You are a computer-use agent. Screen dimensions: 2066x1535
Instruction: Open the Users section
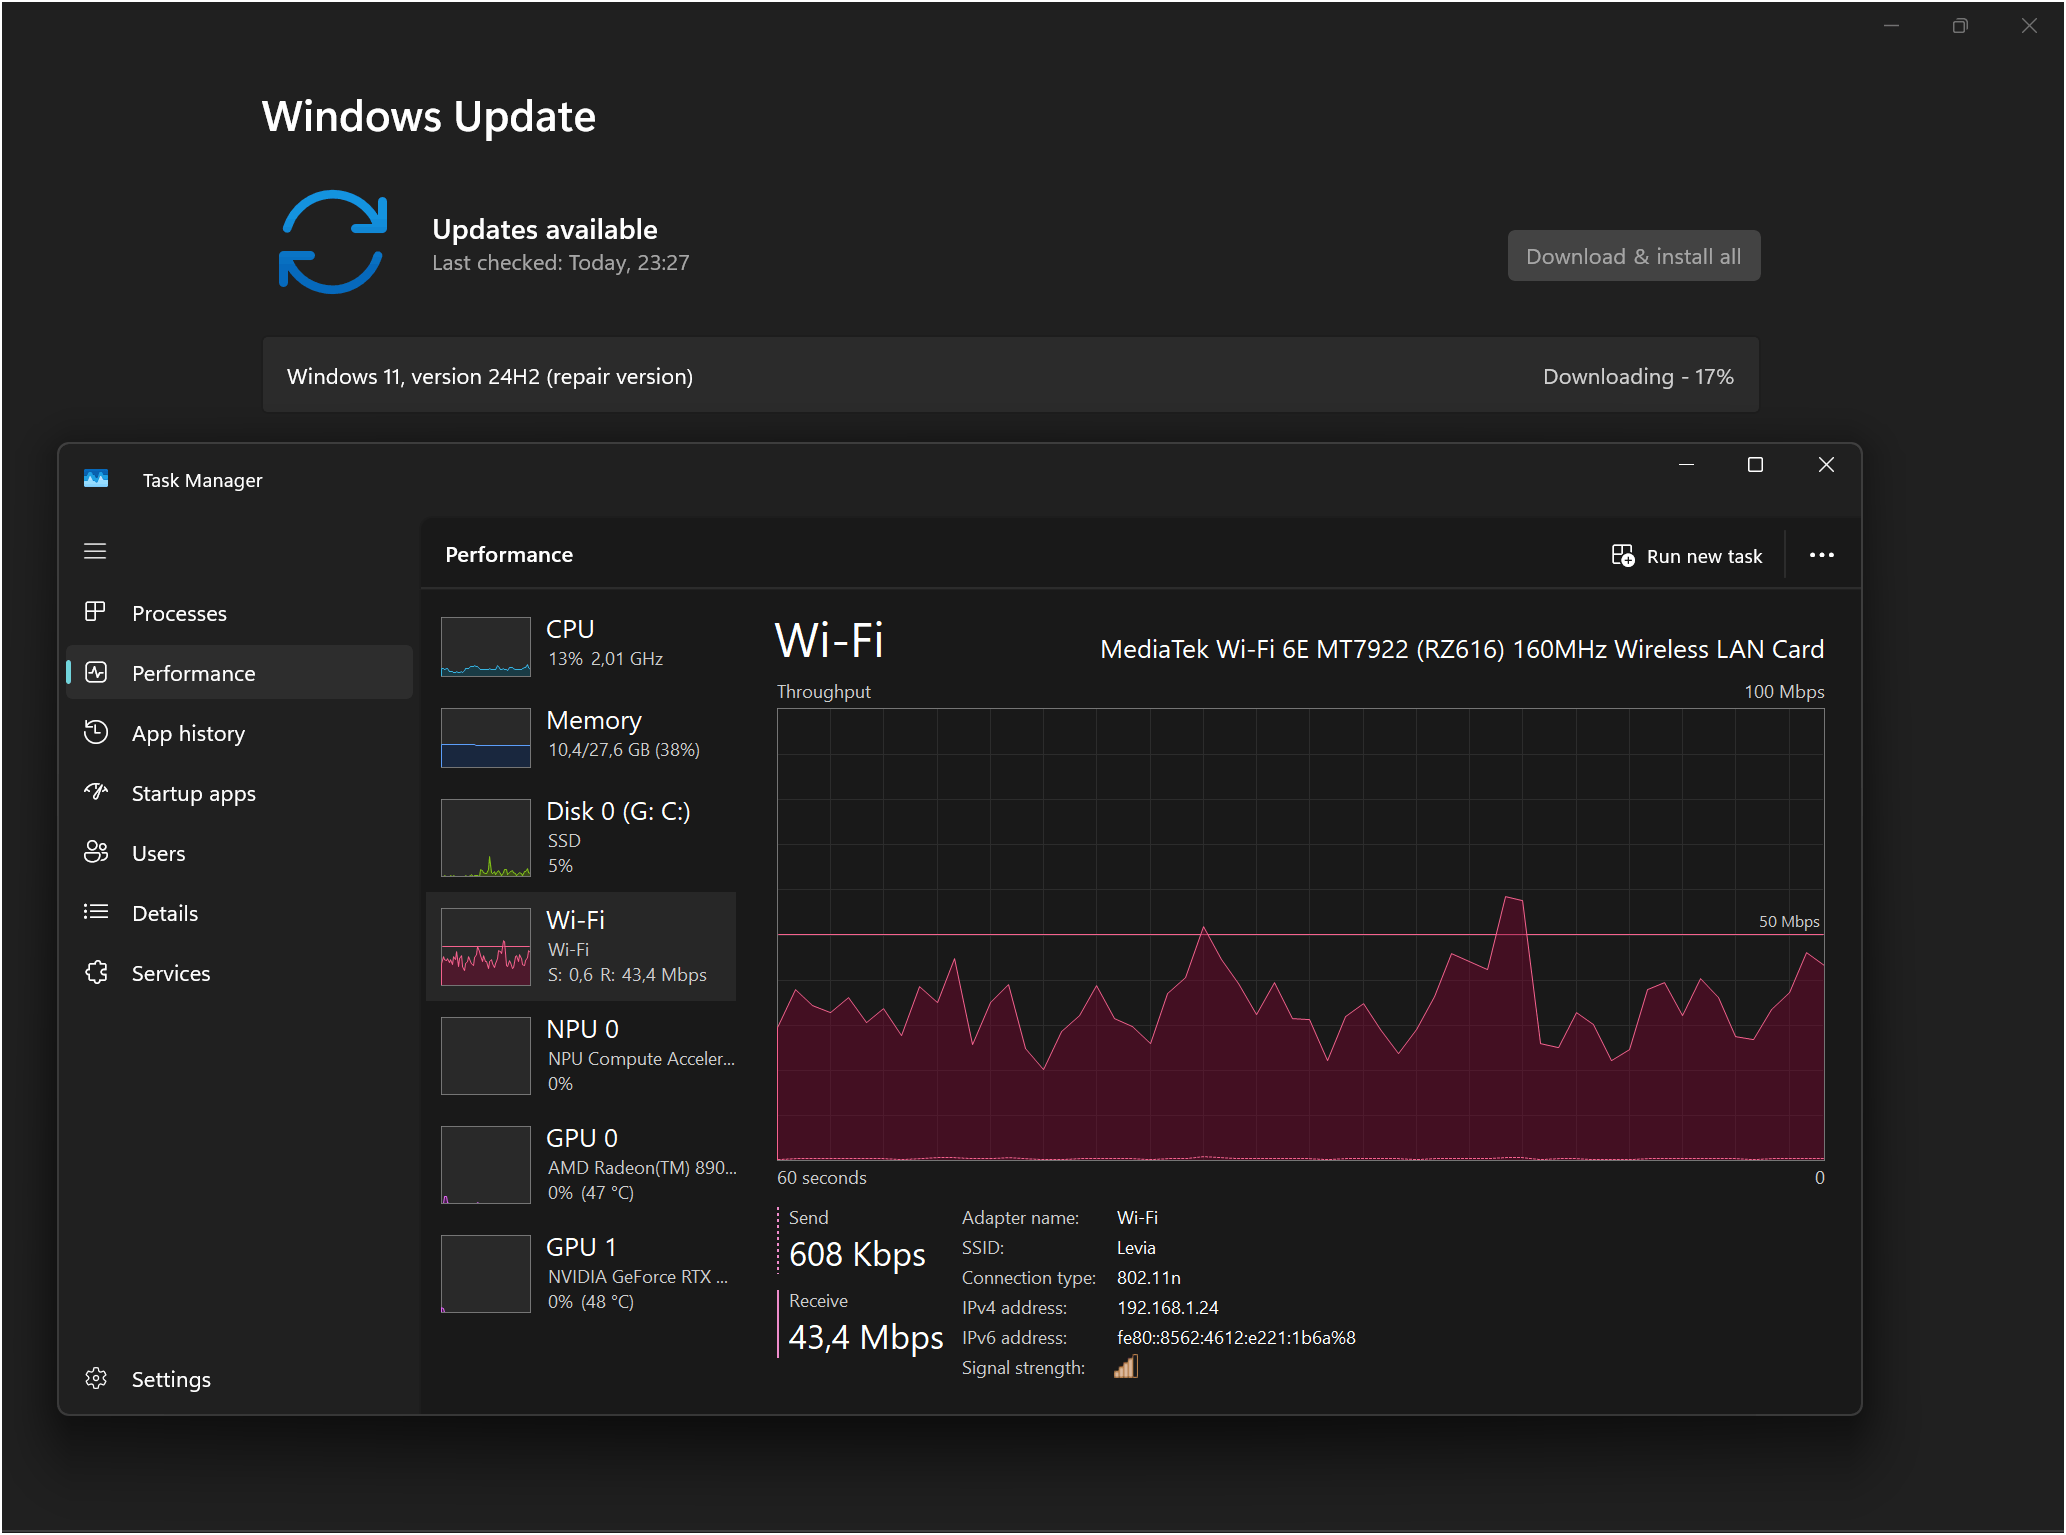(x=158, y=853)
